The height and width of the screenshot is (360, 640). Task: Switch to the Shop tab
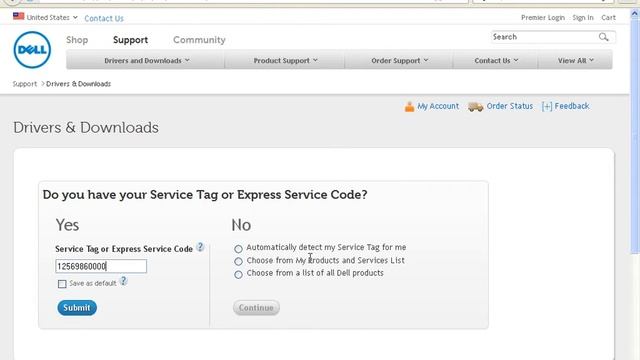[x=77, y=40]
